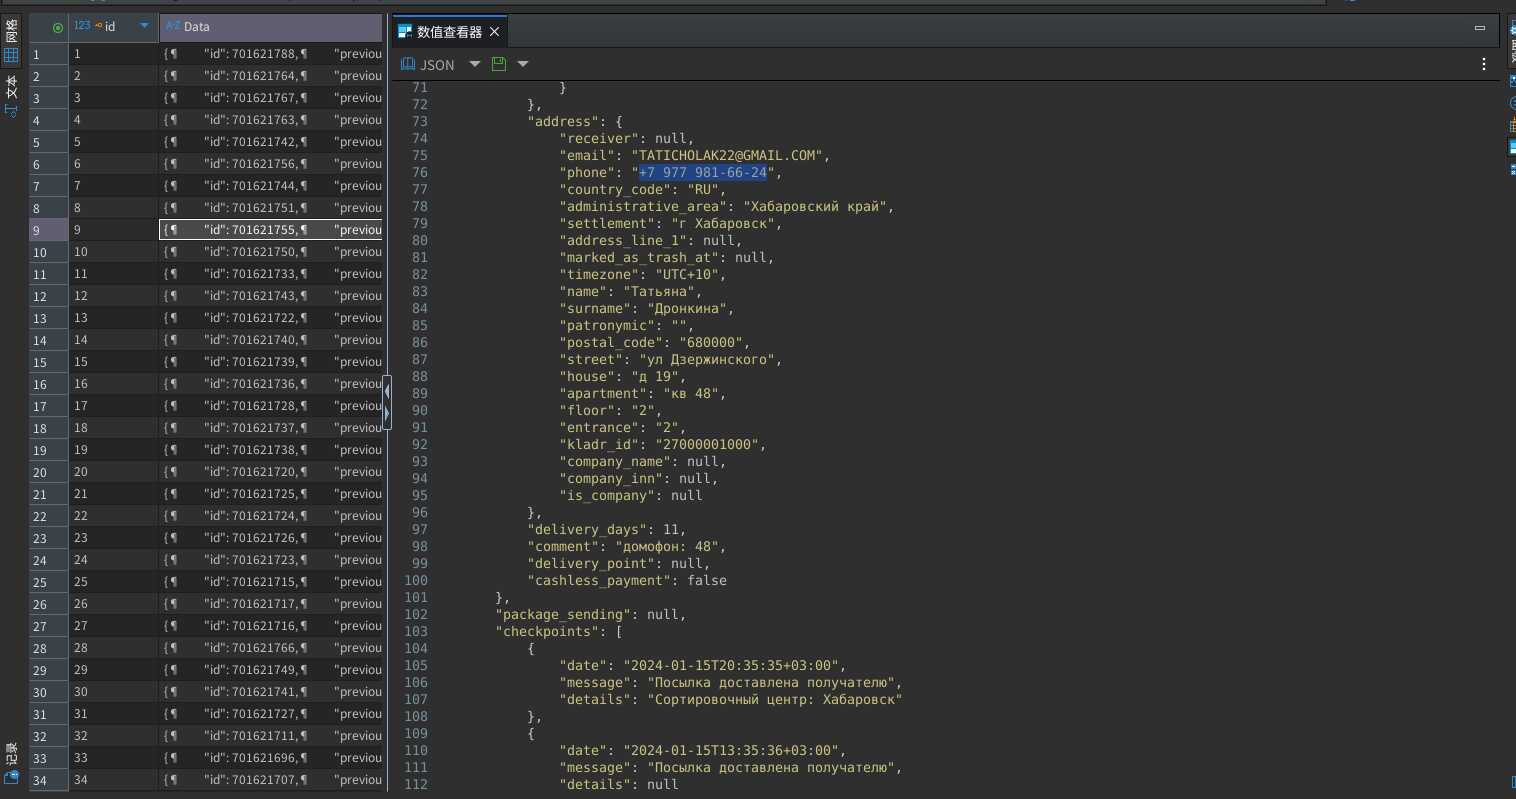The width and height of the screenshot is (1516, 799).
Task: Click the details value Сортировочный центр: Хабаровск
Action: tap(774, 699)
